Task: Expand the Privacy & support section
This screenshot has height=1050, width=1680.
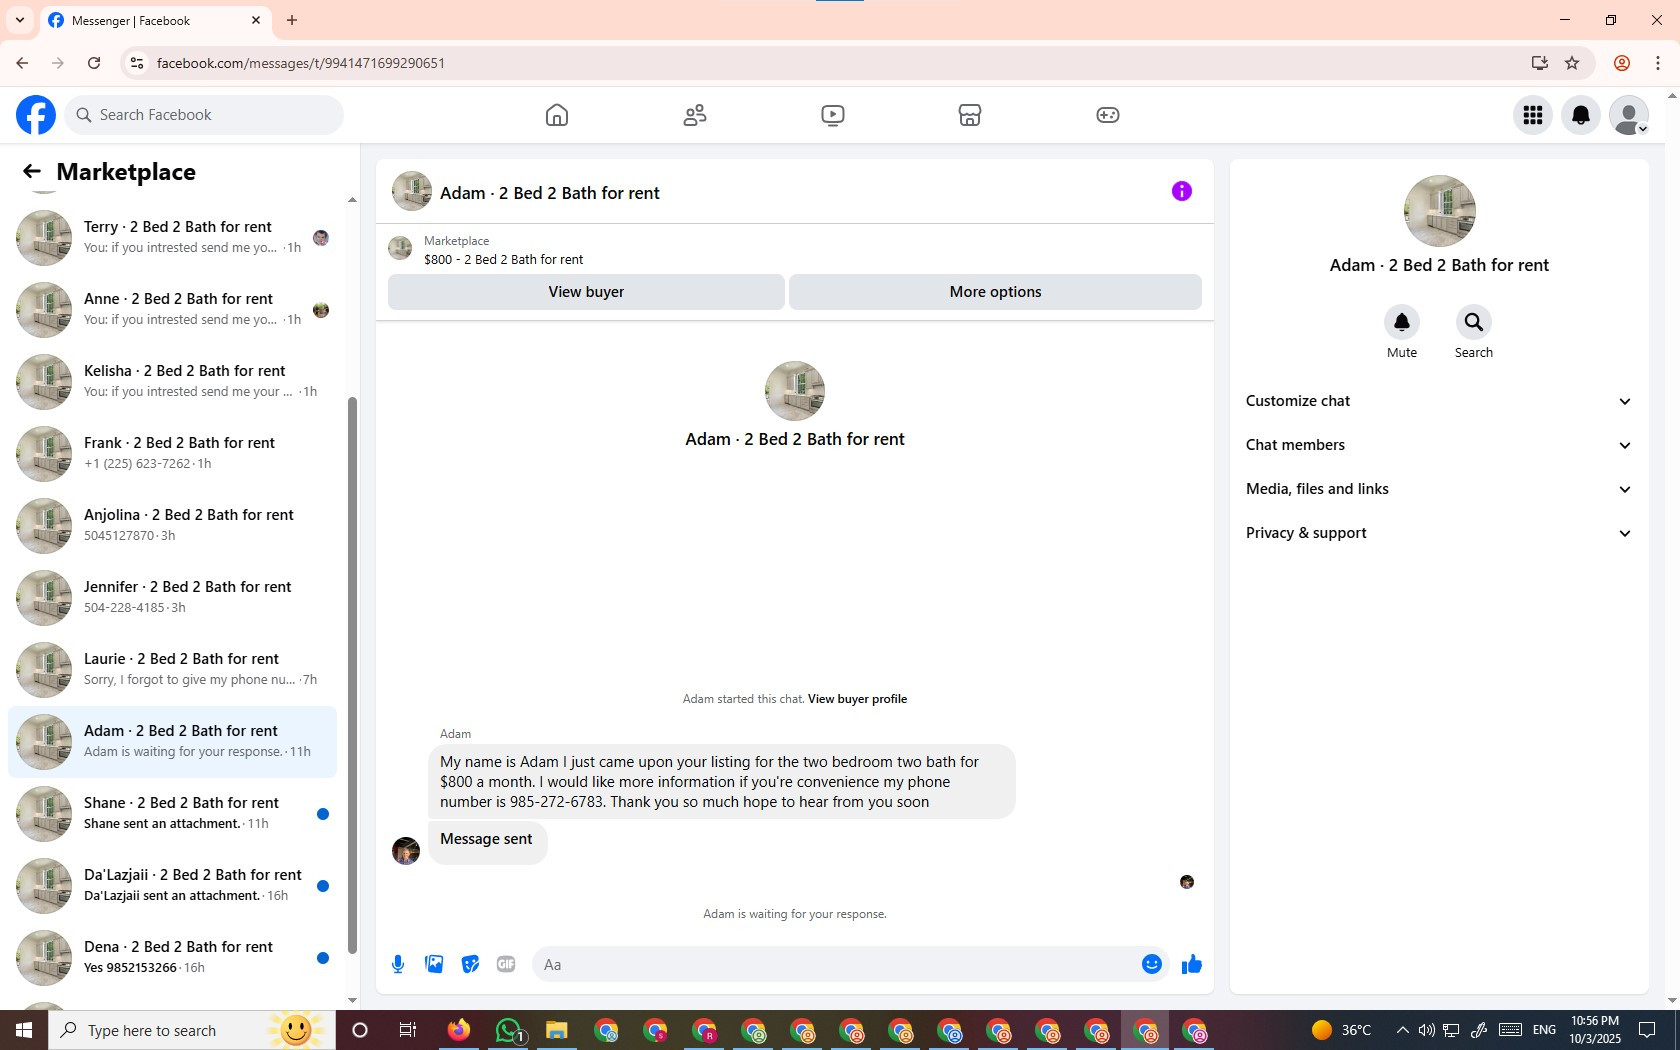Action: (1439, 533)
